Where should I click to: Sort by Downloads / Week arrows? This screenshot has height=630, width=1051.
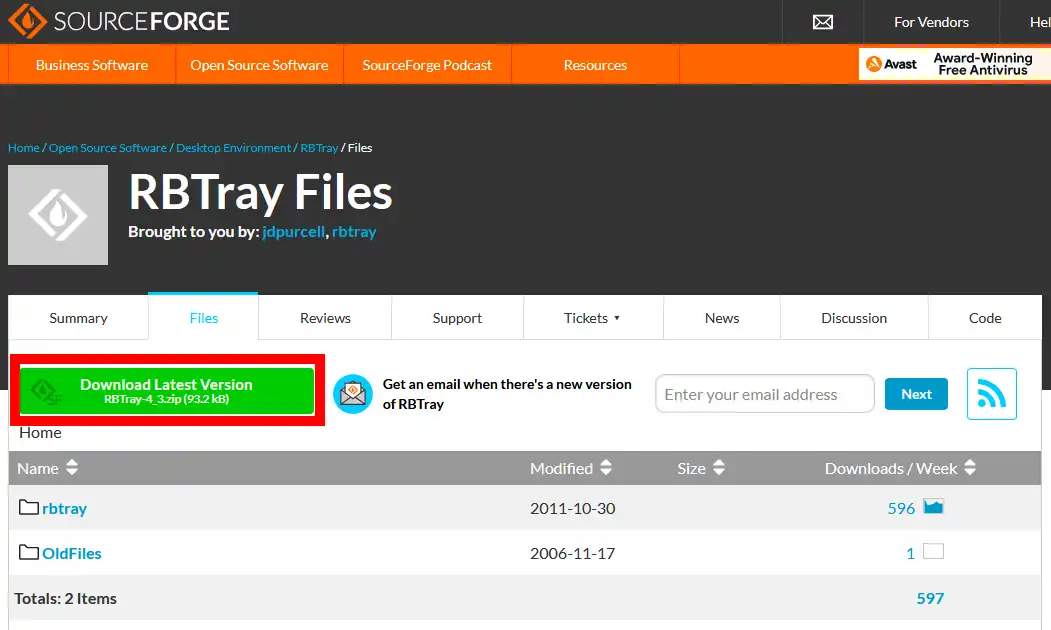970,468
